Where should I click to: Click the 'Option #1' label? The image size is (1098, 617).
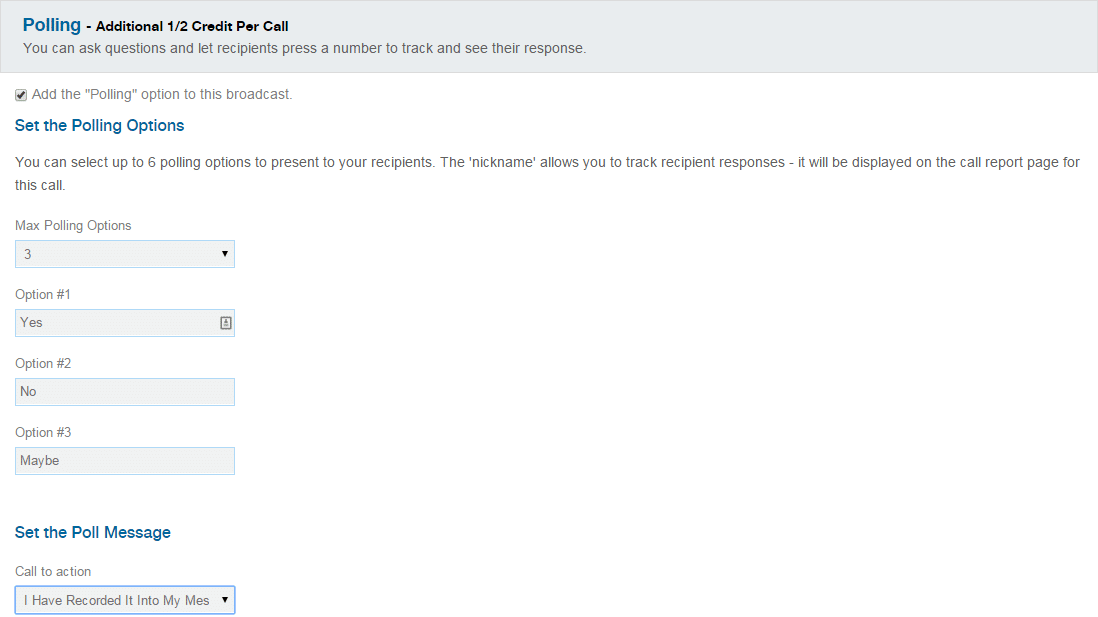pos(43,295)
